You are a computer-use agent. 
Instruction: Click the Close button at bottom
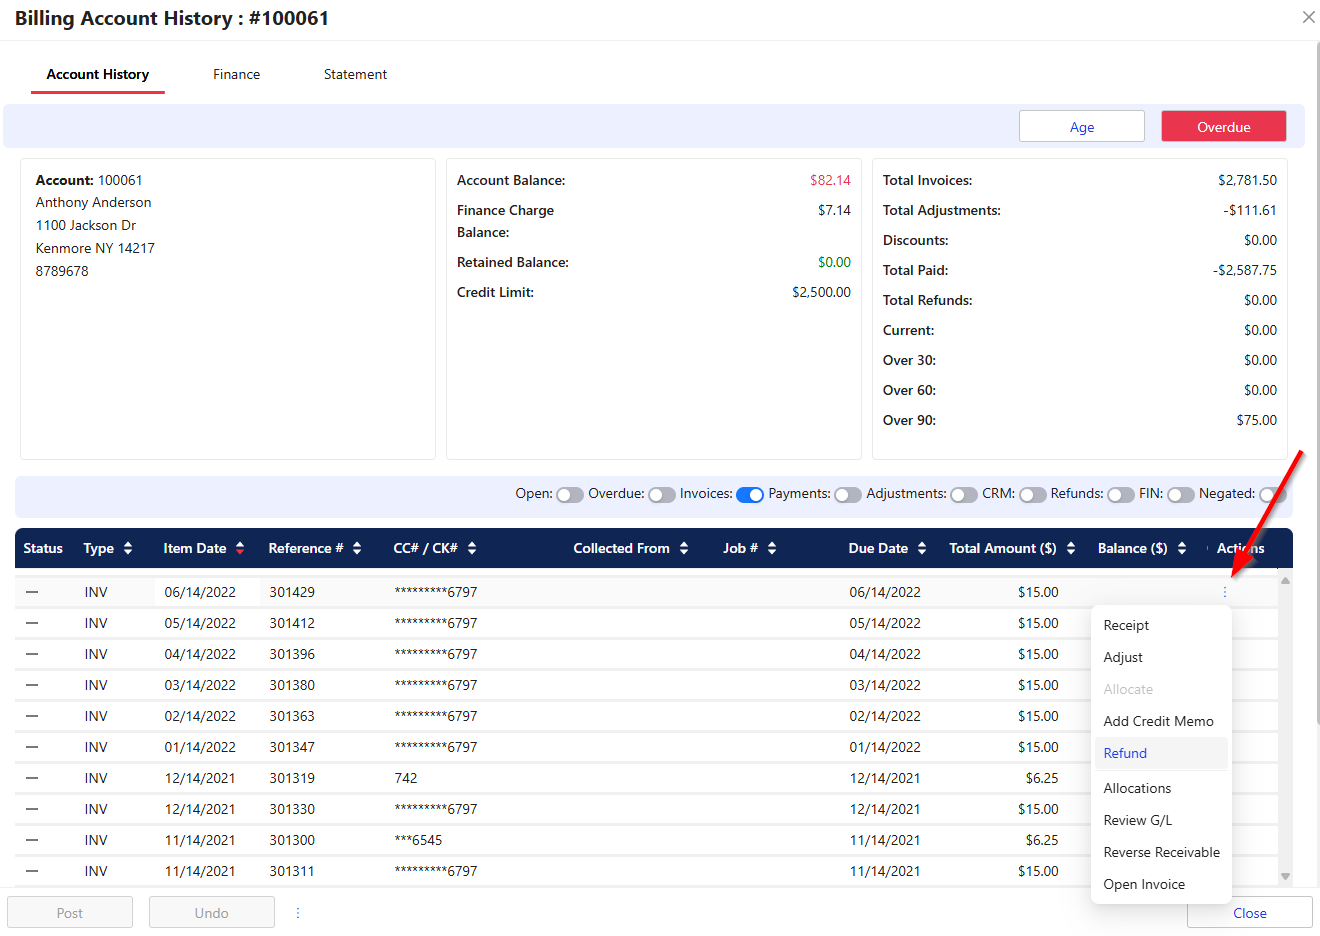pyautogui.click(x=1250, y=913)
